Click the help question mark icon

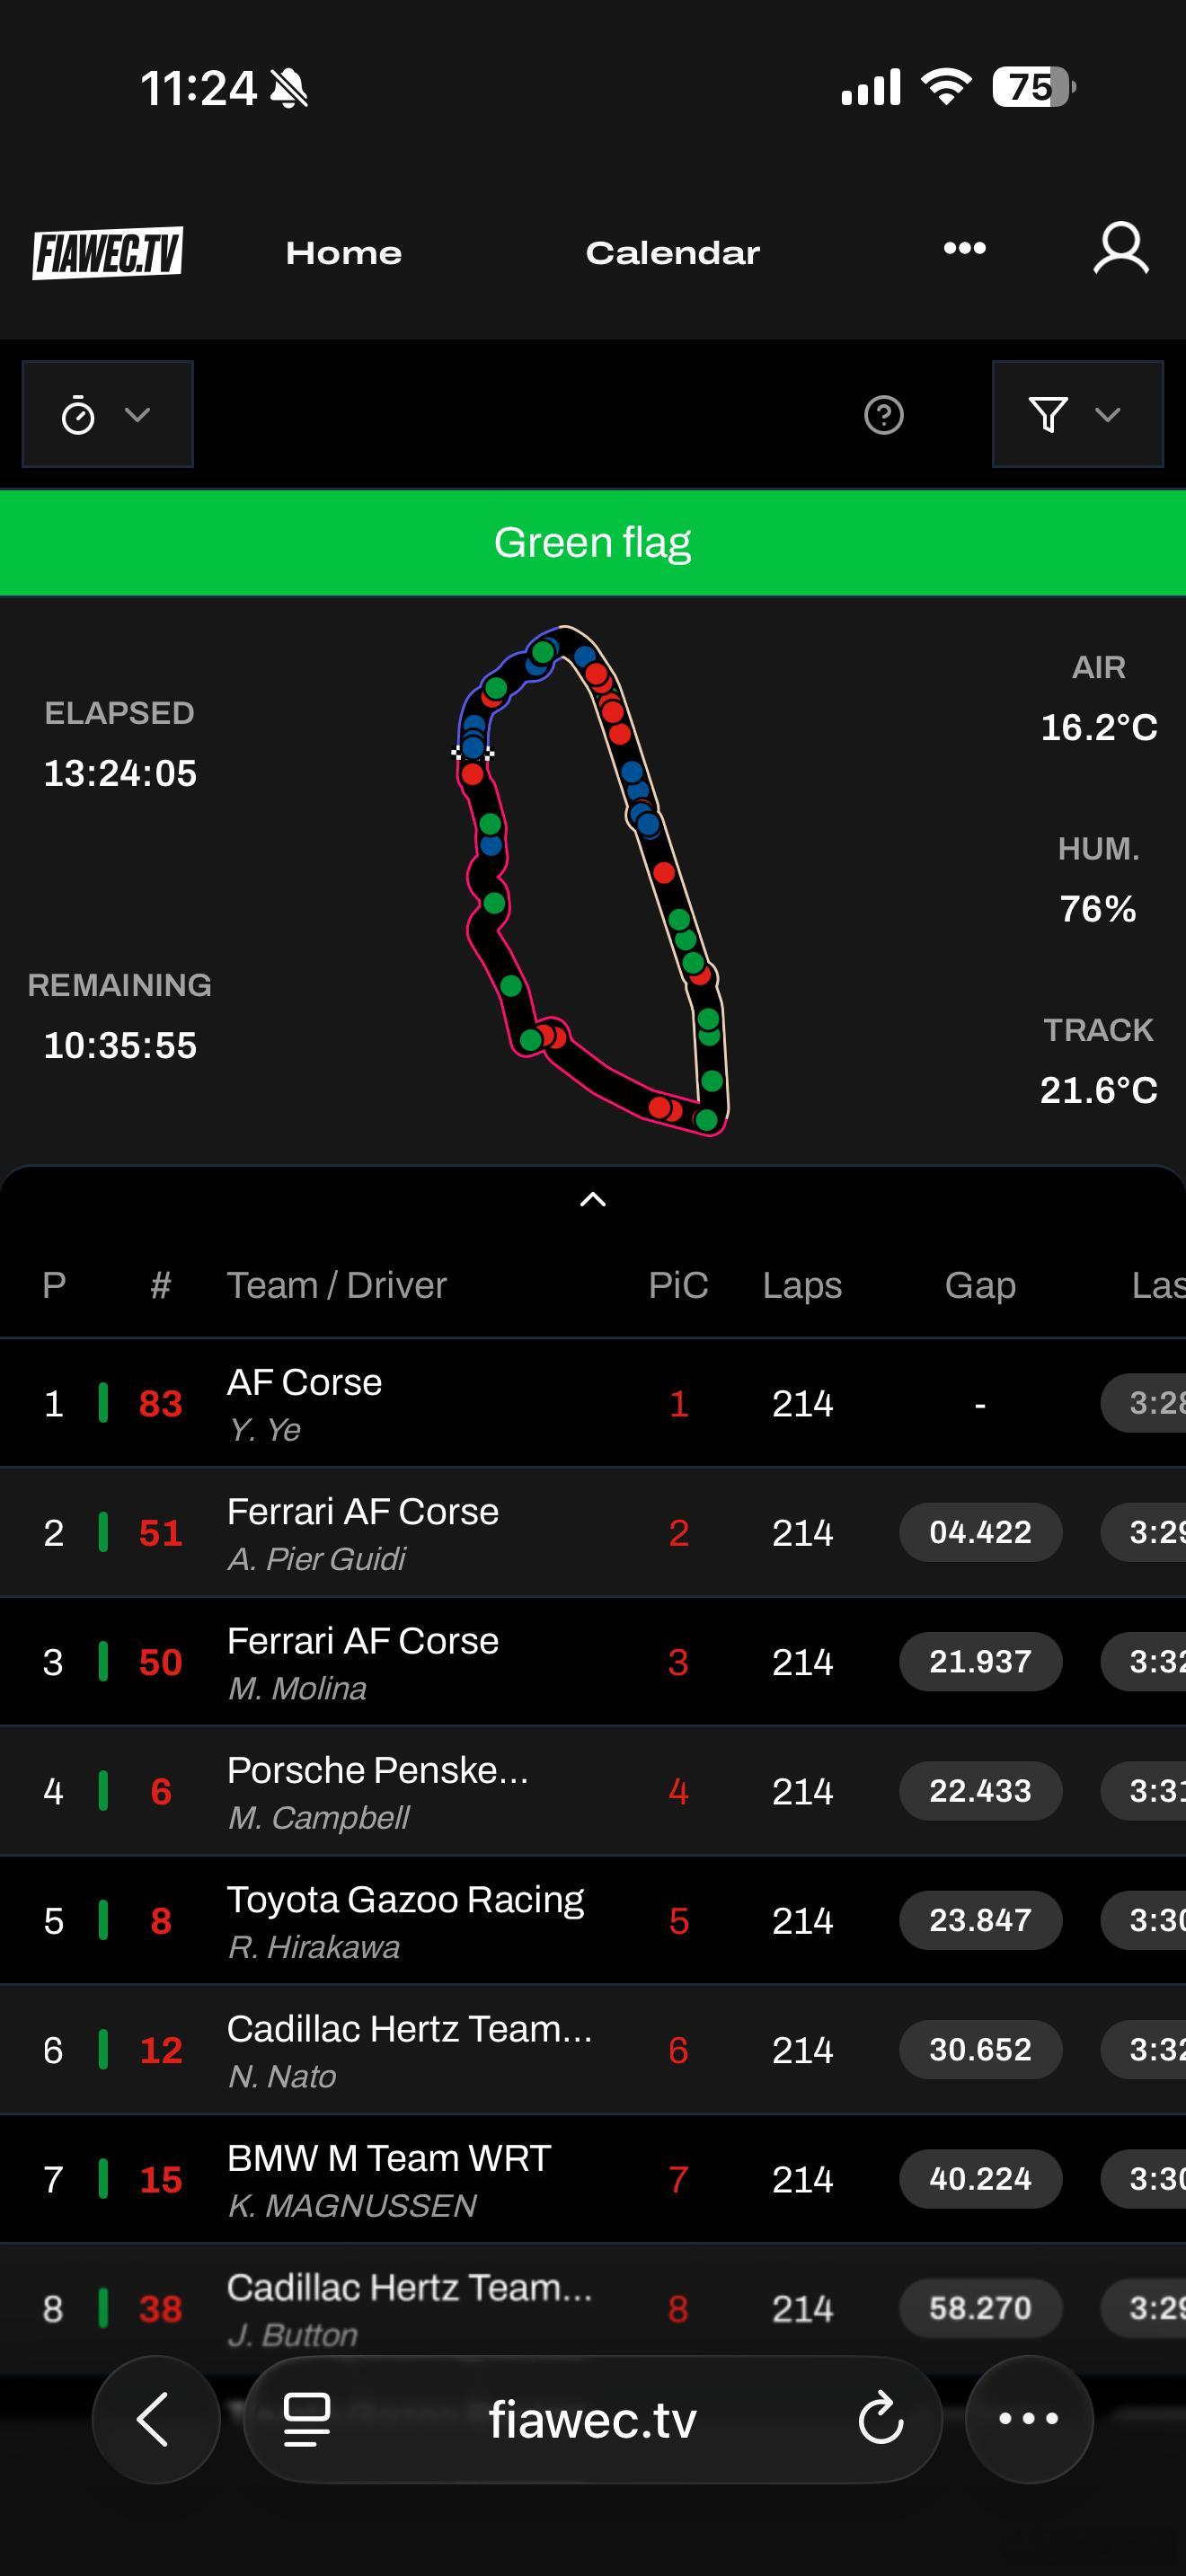(x=883, y=415)
